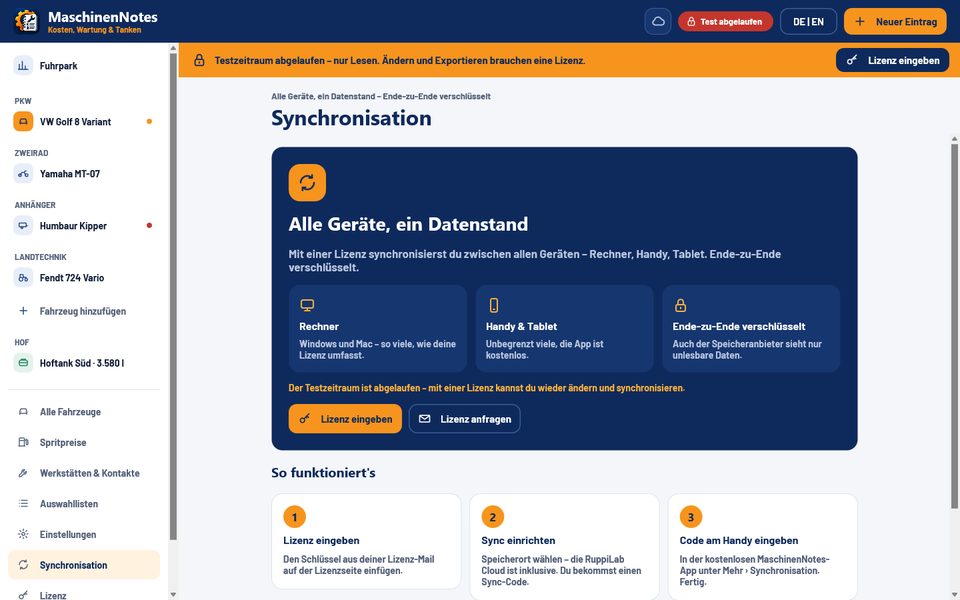Open Fendt 724 Vario entry
Viewport: 960px width, 600px height.
click(x=84, y=277)
